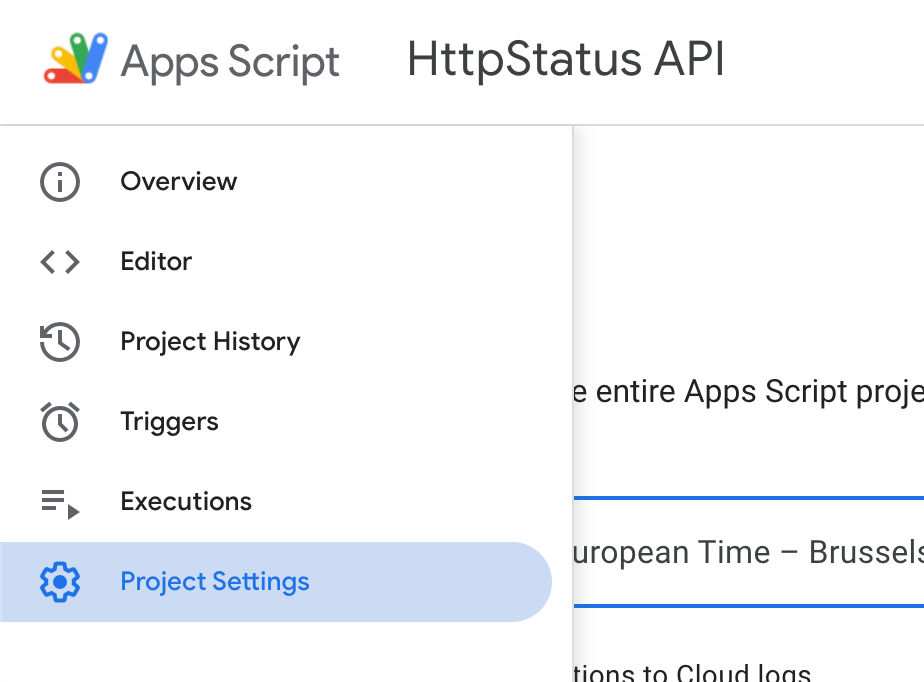The width and height of the screenshot is (924, 682).
Task: Click the Project Settings gear icon
Action: (x=60, y=582)
